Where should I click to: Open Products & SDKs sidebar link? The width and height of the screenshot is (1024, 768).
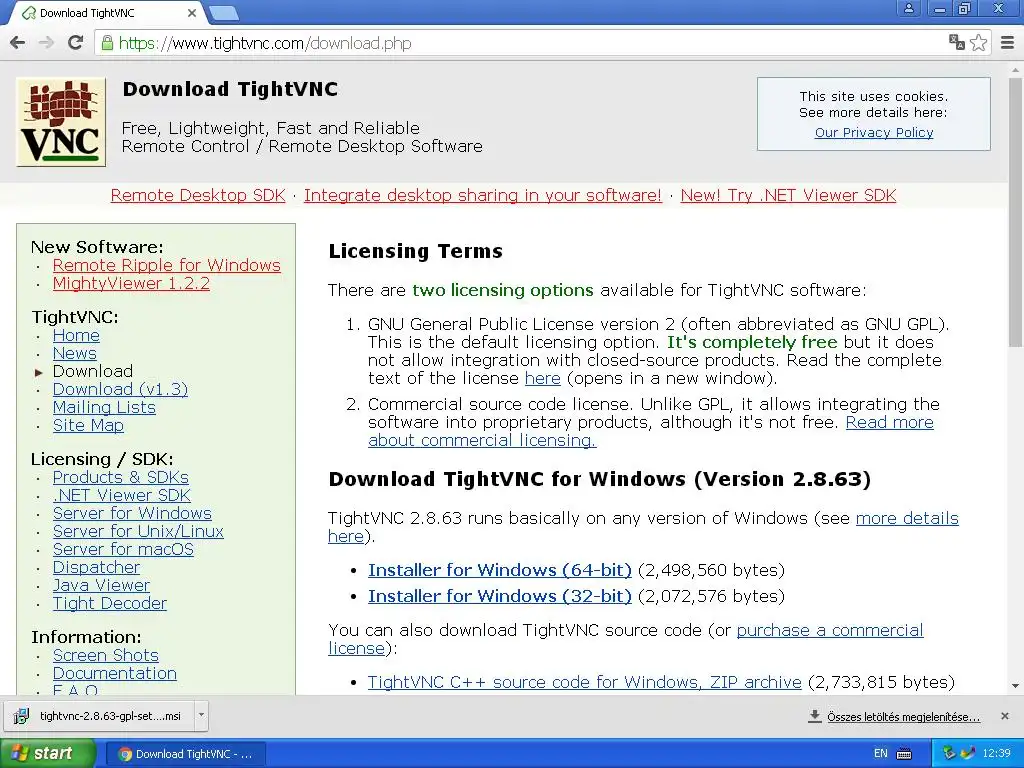coord(121,477)
